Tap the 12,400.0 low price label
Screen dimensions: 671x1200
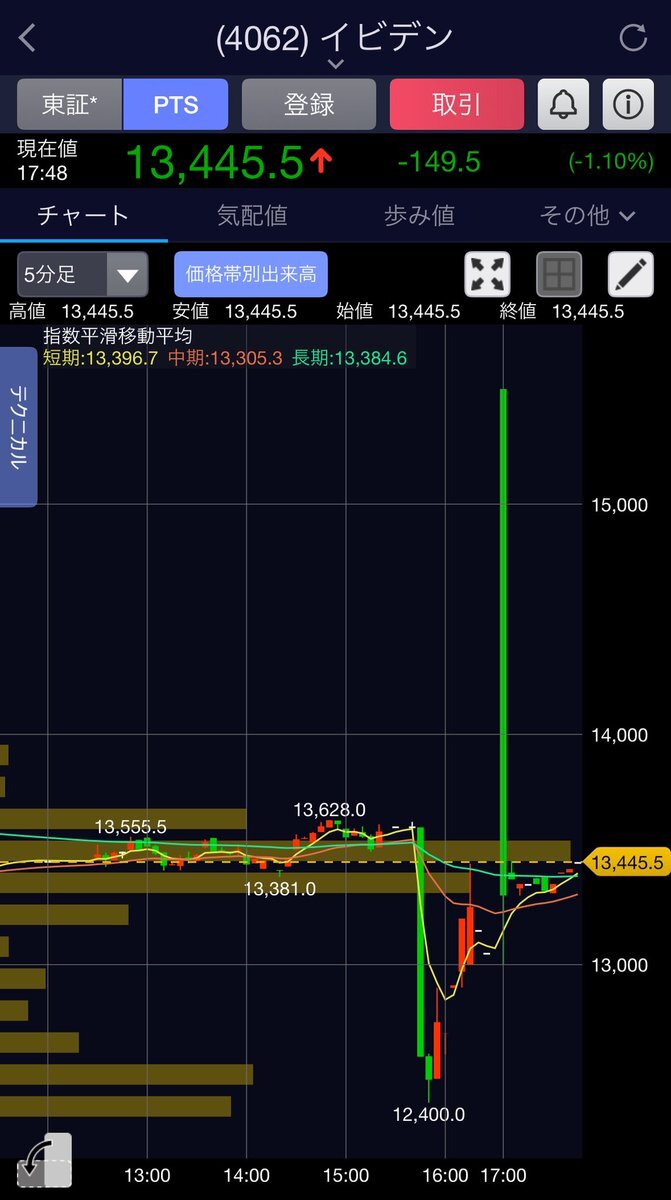[x=429, y=1114]
